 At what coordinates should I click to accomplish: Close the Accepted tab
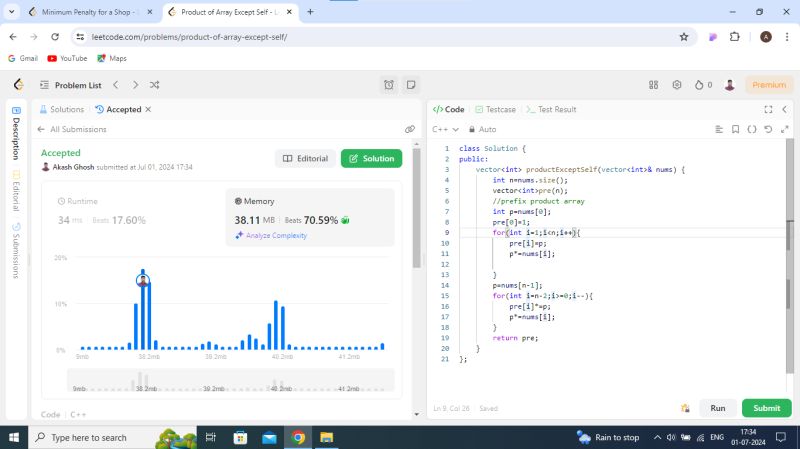[x=148, y=109]
